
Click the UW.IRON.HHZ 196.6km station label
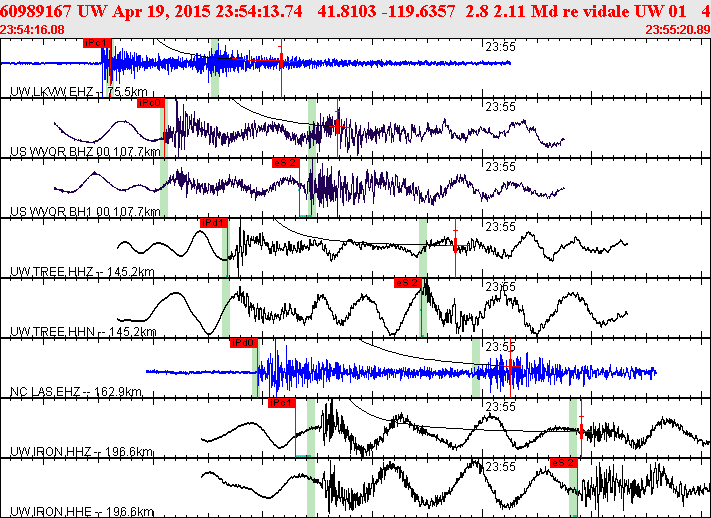82,452
